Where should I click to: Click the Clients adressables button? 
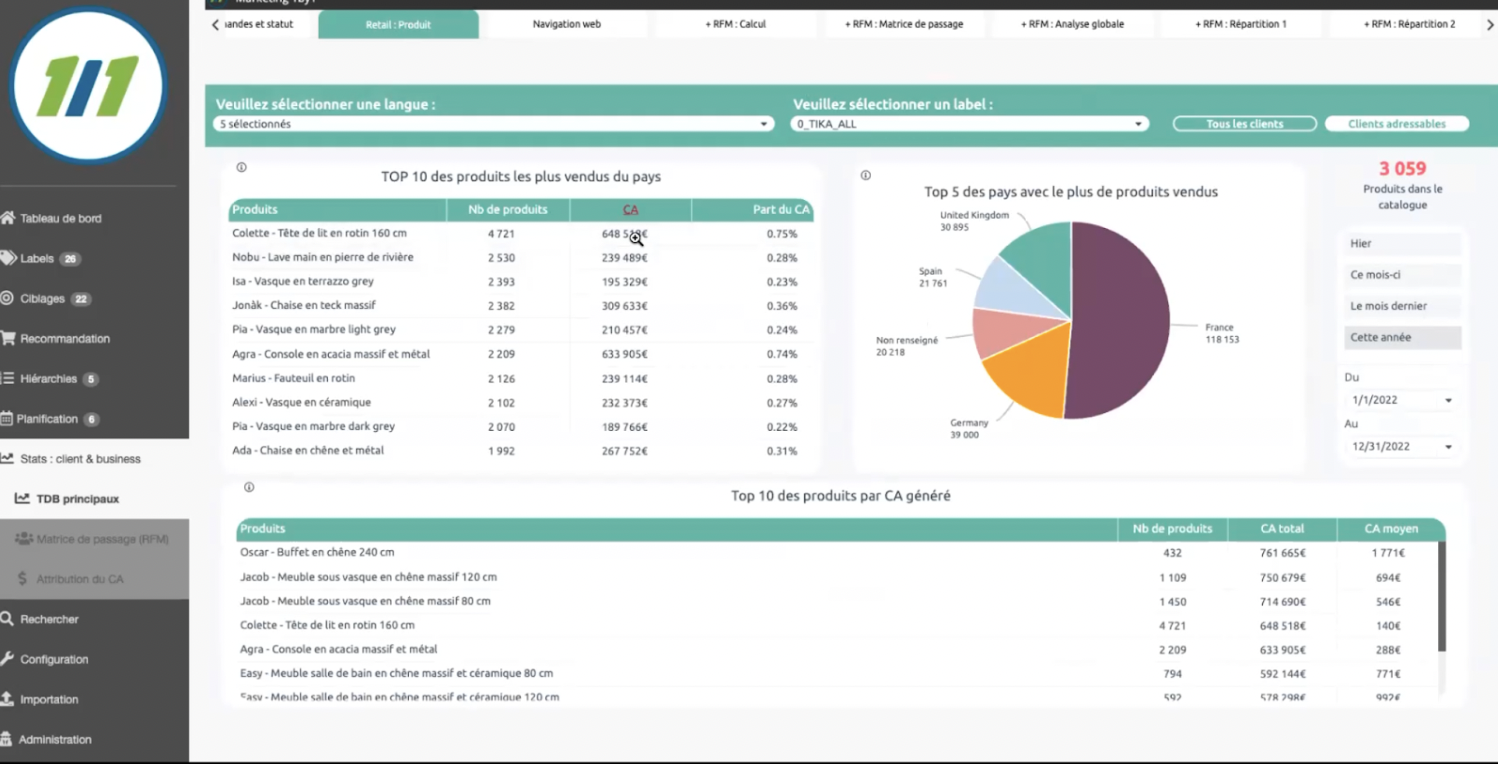point(1397,124)
